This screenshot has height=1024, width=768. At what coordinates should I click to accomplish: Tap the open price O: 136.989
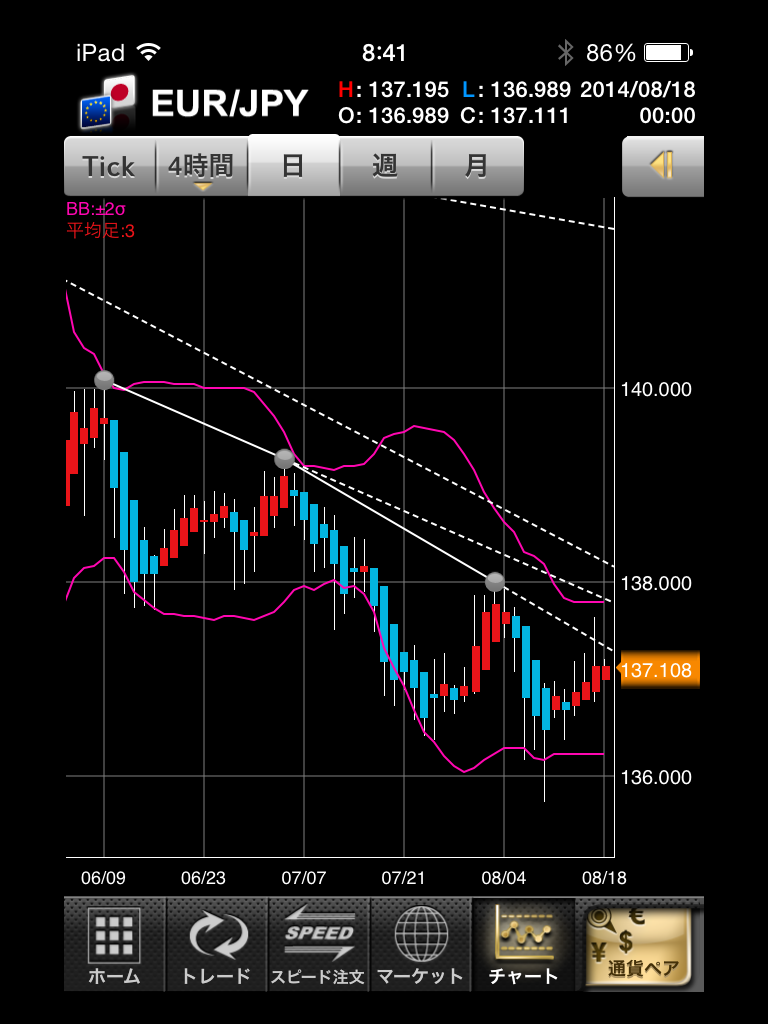[x=394, y=116]
